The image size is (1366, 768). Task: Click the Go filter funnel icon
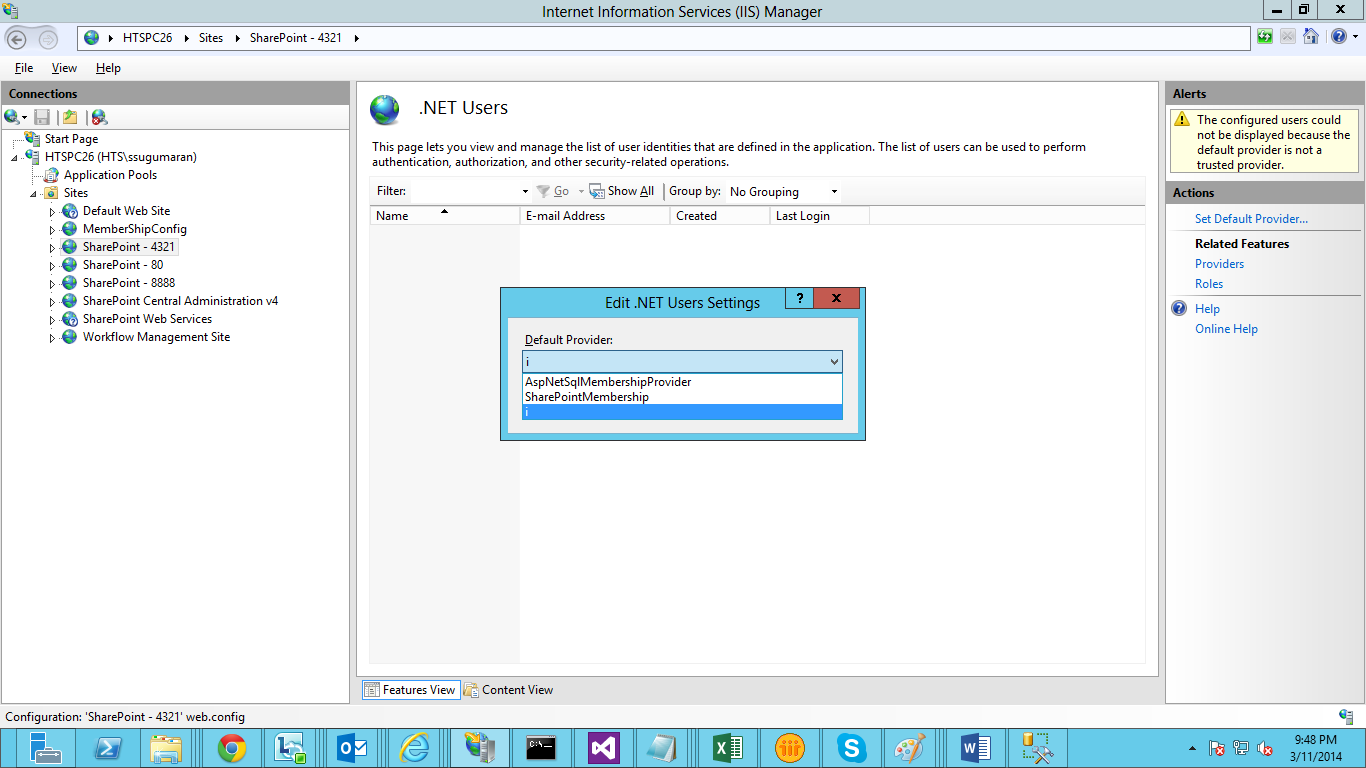(543, 191)
